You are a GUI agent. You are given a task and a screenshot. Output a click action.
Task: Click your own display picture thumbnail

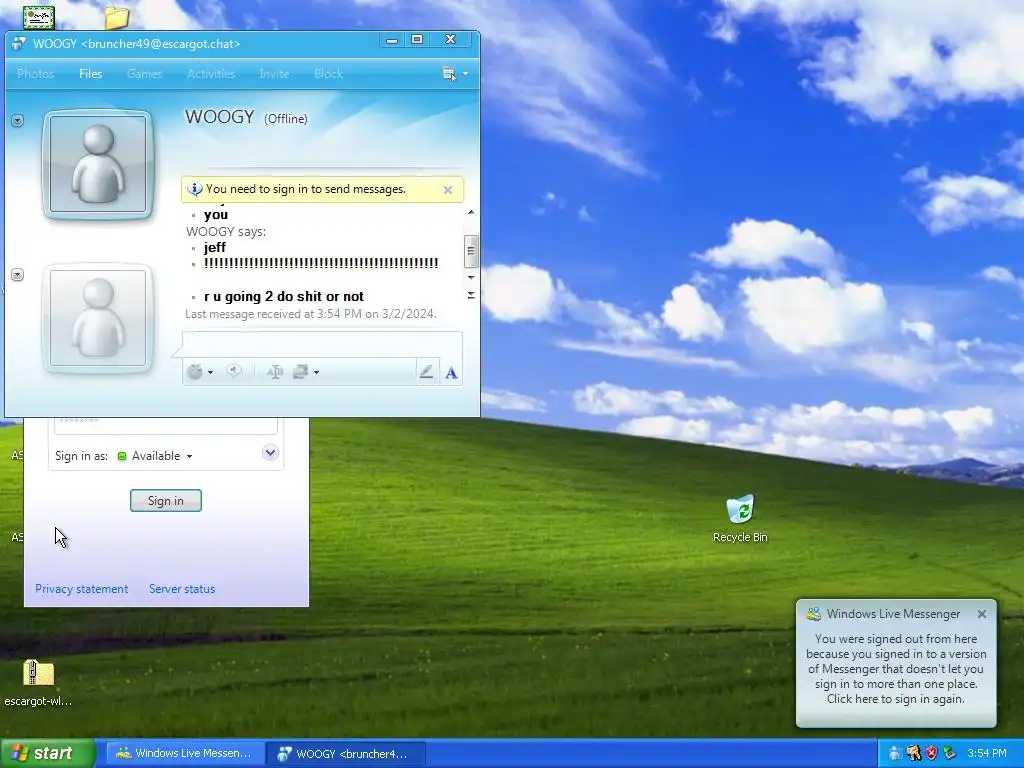click(x=98, y=319)
